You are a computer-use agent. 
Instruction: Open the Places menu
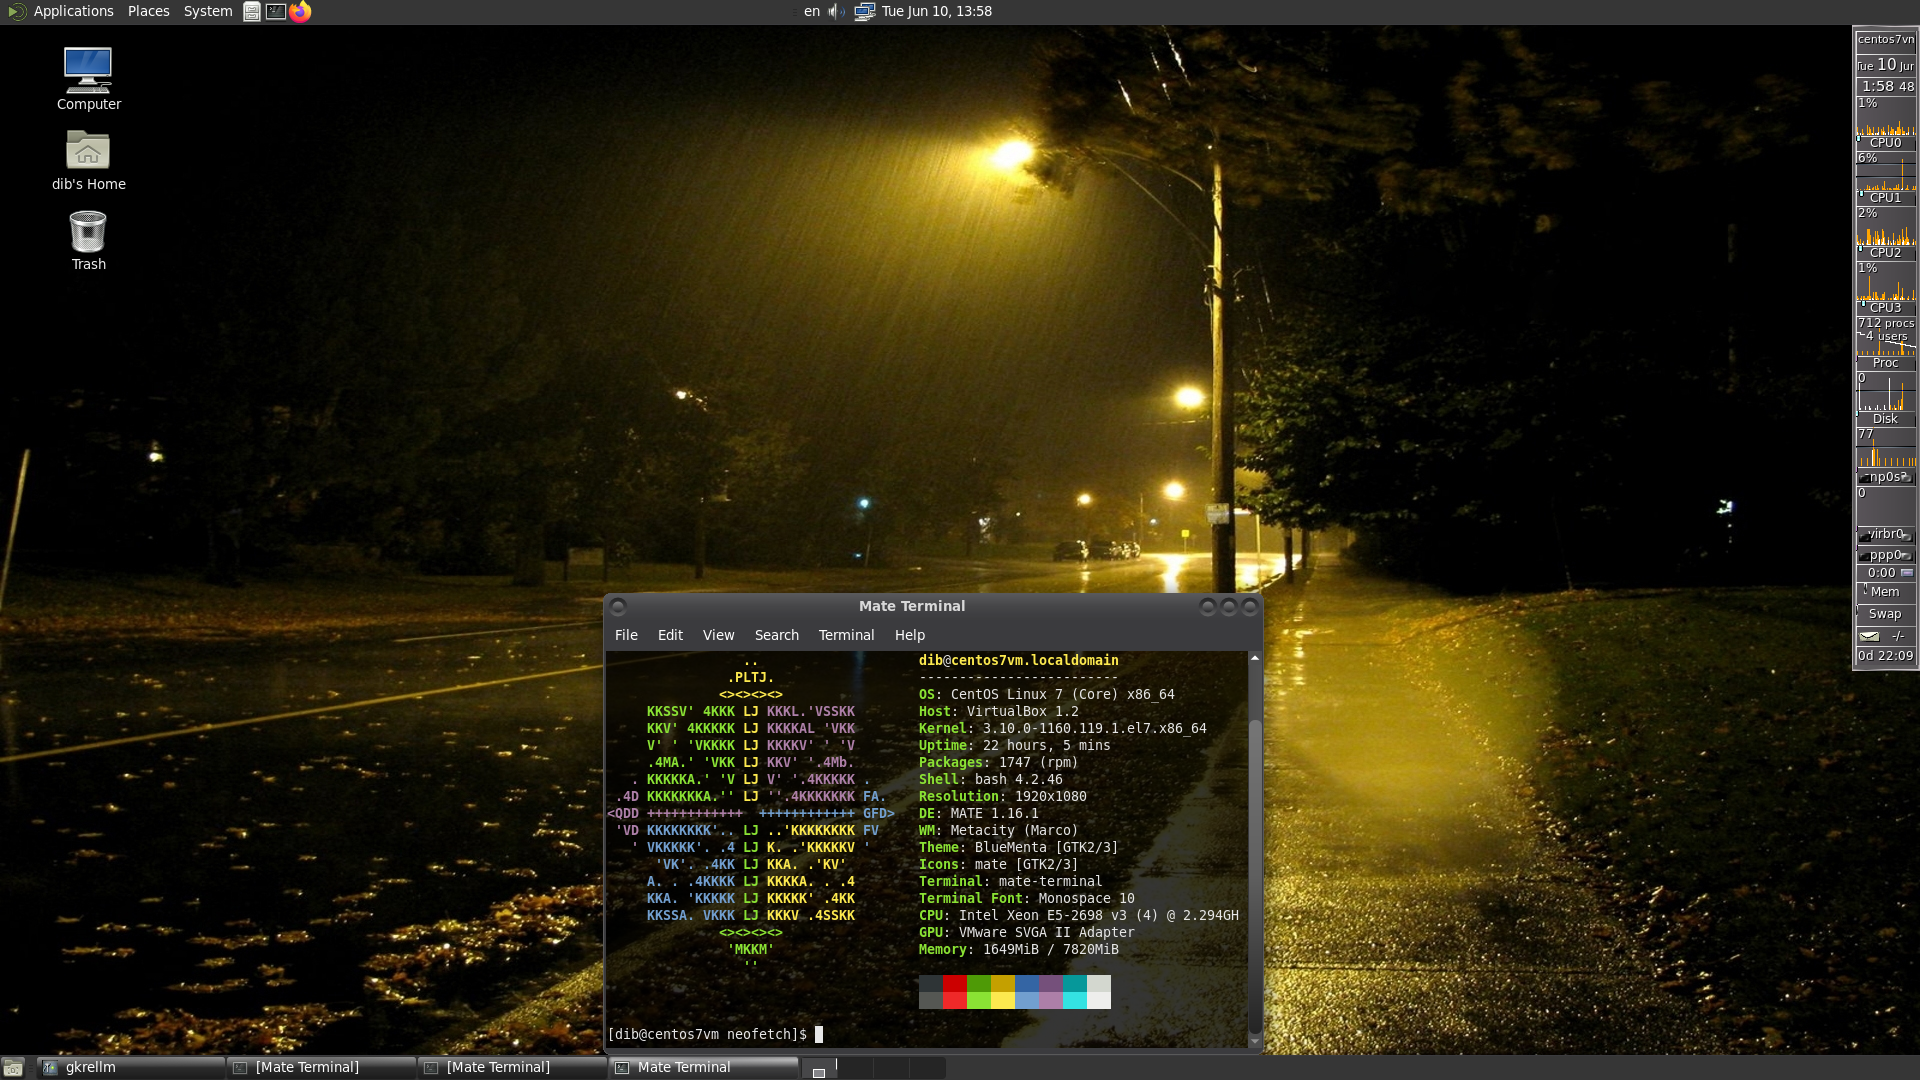[149, 12]
